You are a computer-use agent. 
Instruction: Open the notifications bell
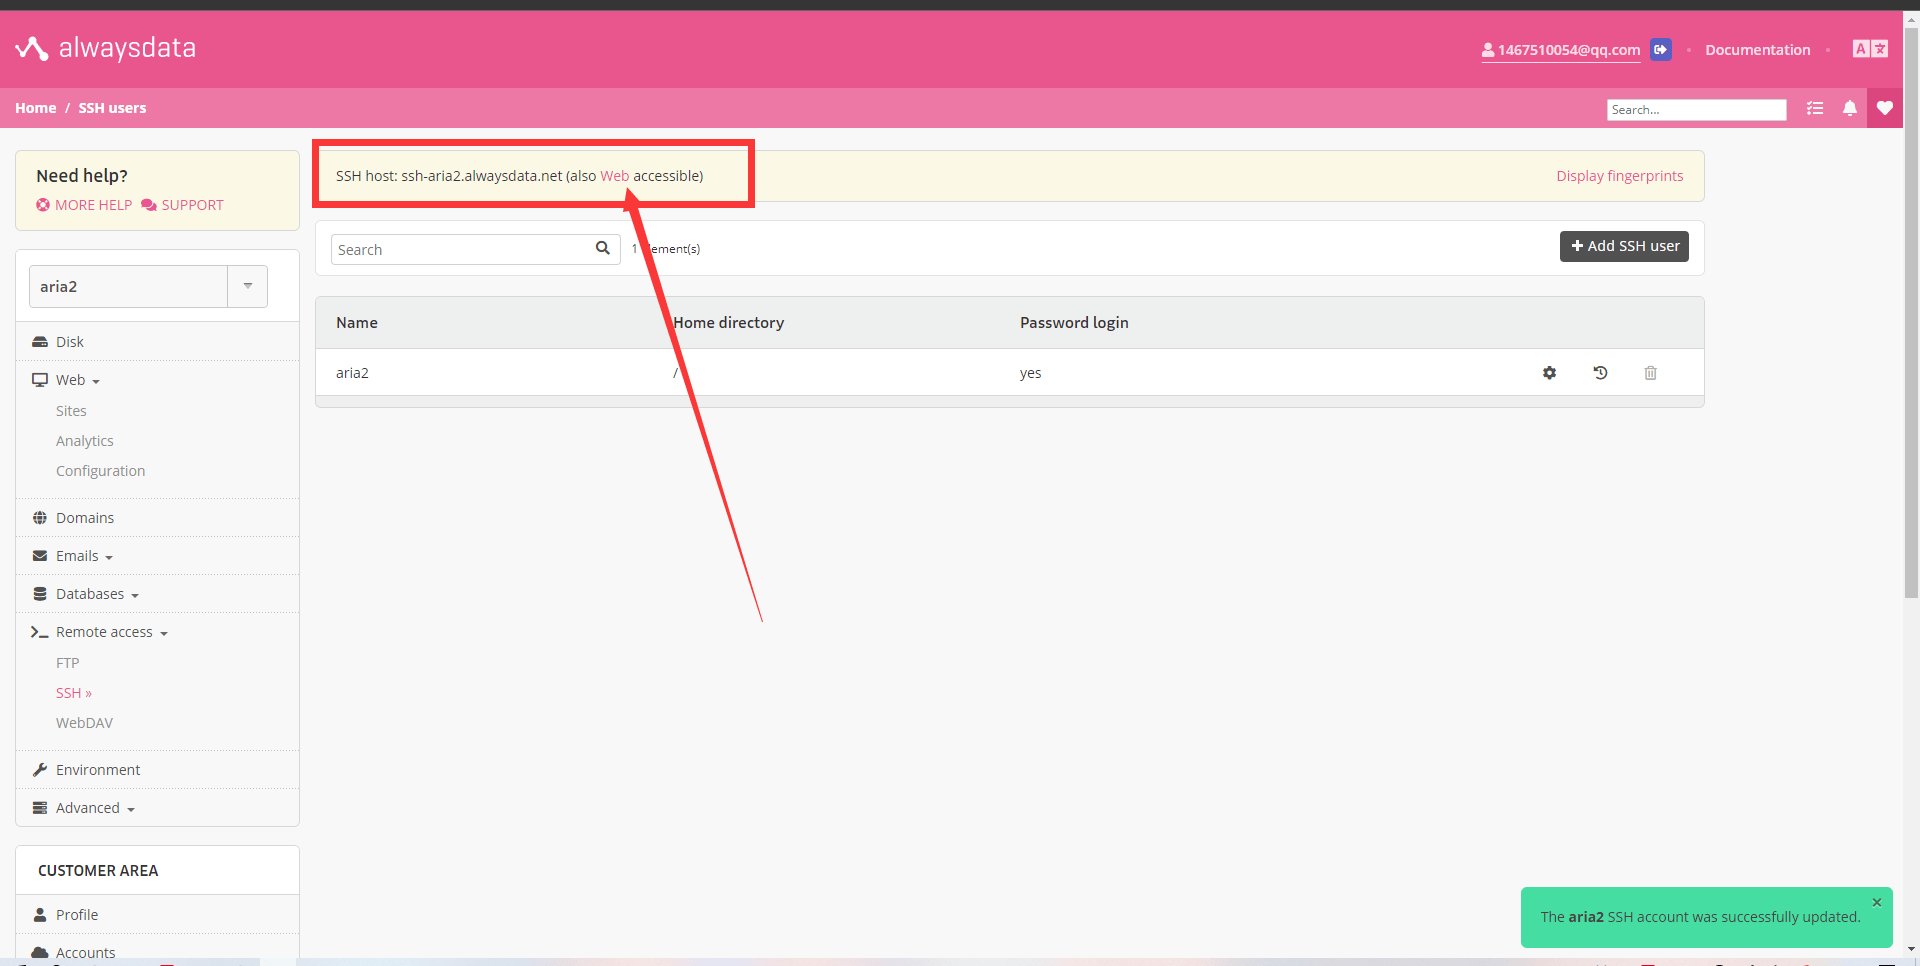(x=1849, y=108)
